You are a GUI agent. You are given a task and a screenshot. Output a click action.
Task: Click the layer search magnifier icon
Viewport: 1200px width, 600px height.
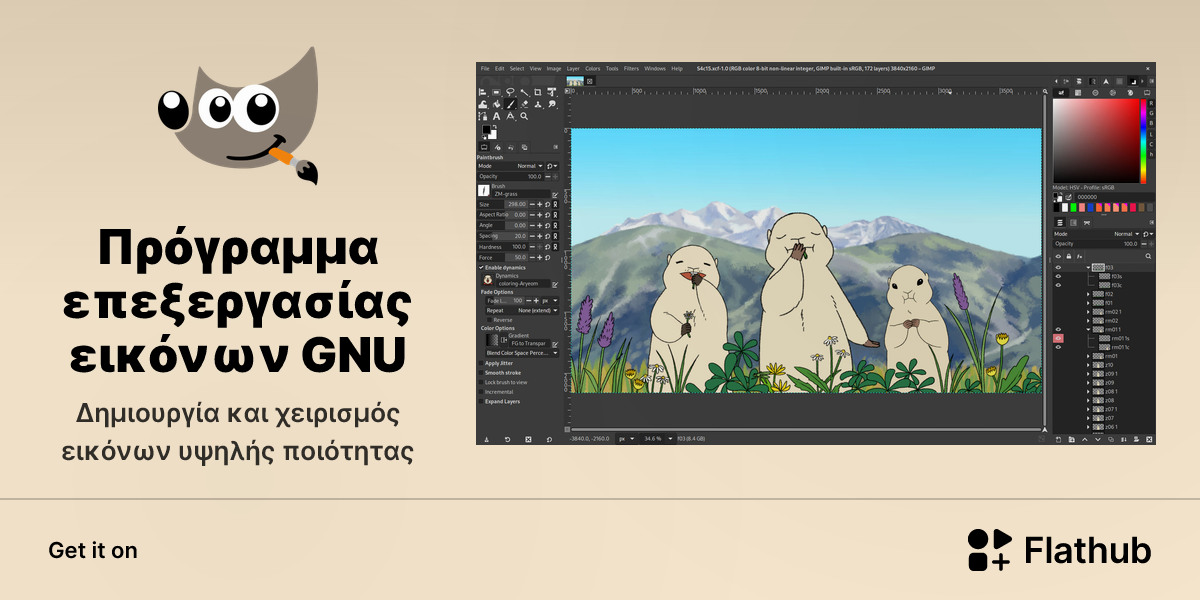point(1148,256)
